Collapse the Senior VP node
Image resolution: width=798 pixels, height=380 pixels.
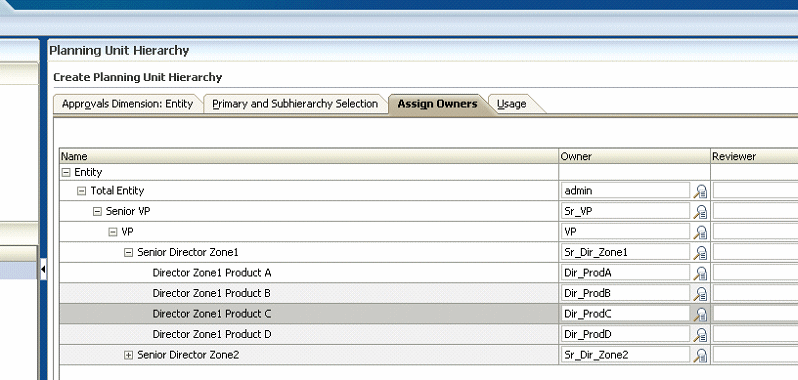click(97, 212)
